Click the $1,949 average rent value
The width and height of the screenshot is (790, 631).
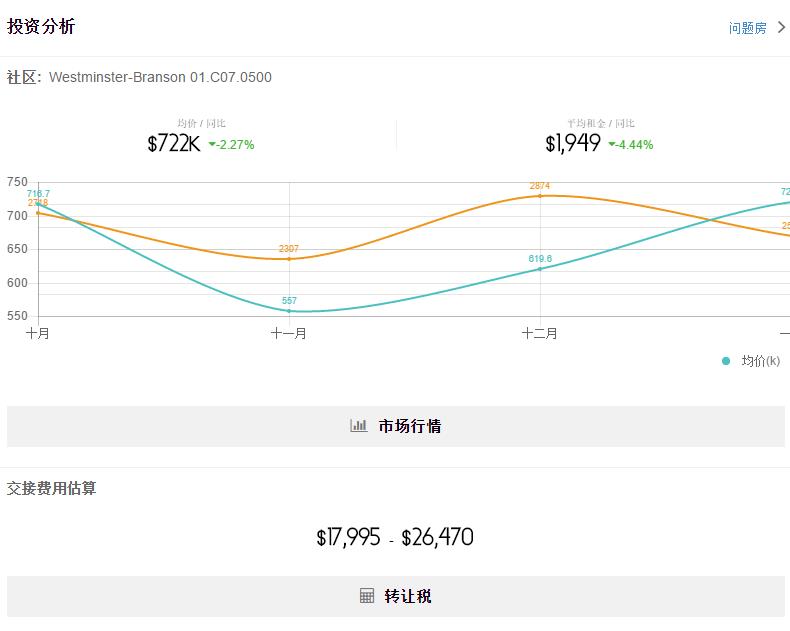click(573, 144)
